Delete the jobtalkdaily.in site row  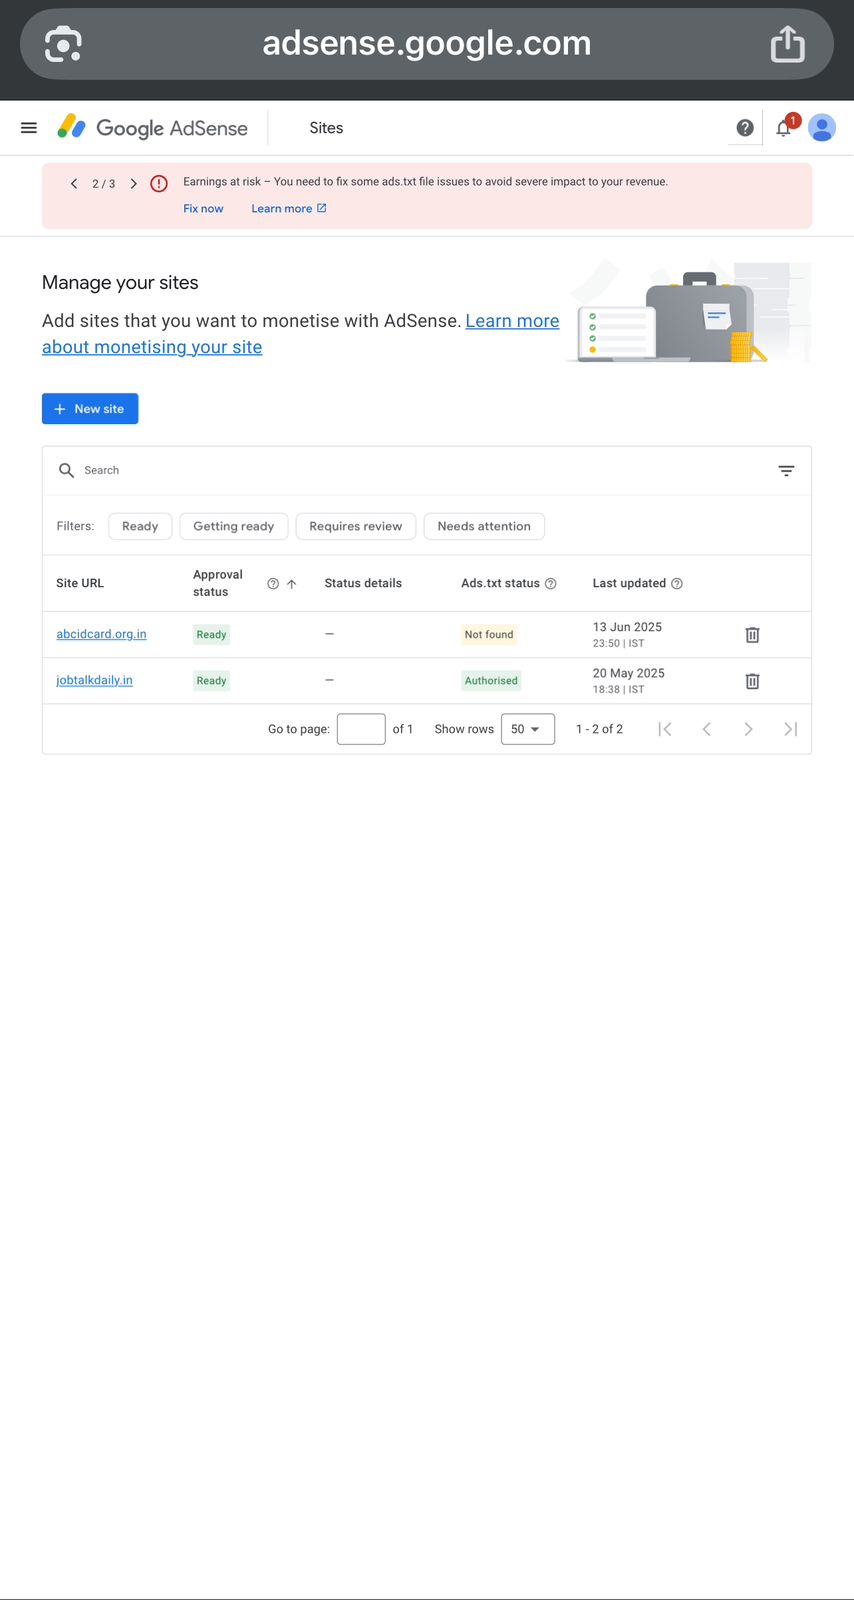coord(752,681)
